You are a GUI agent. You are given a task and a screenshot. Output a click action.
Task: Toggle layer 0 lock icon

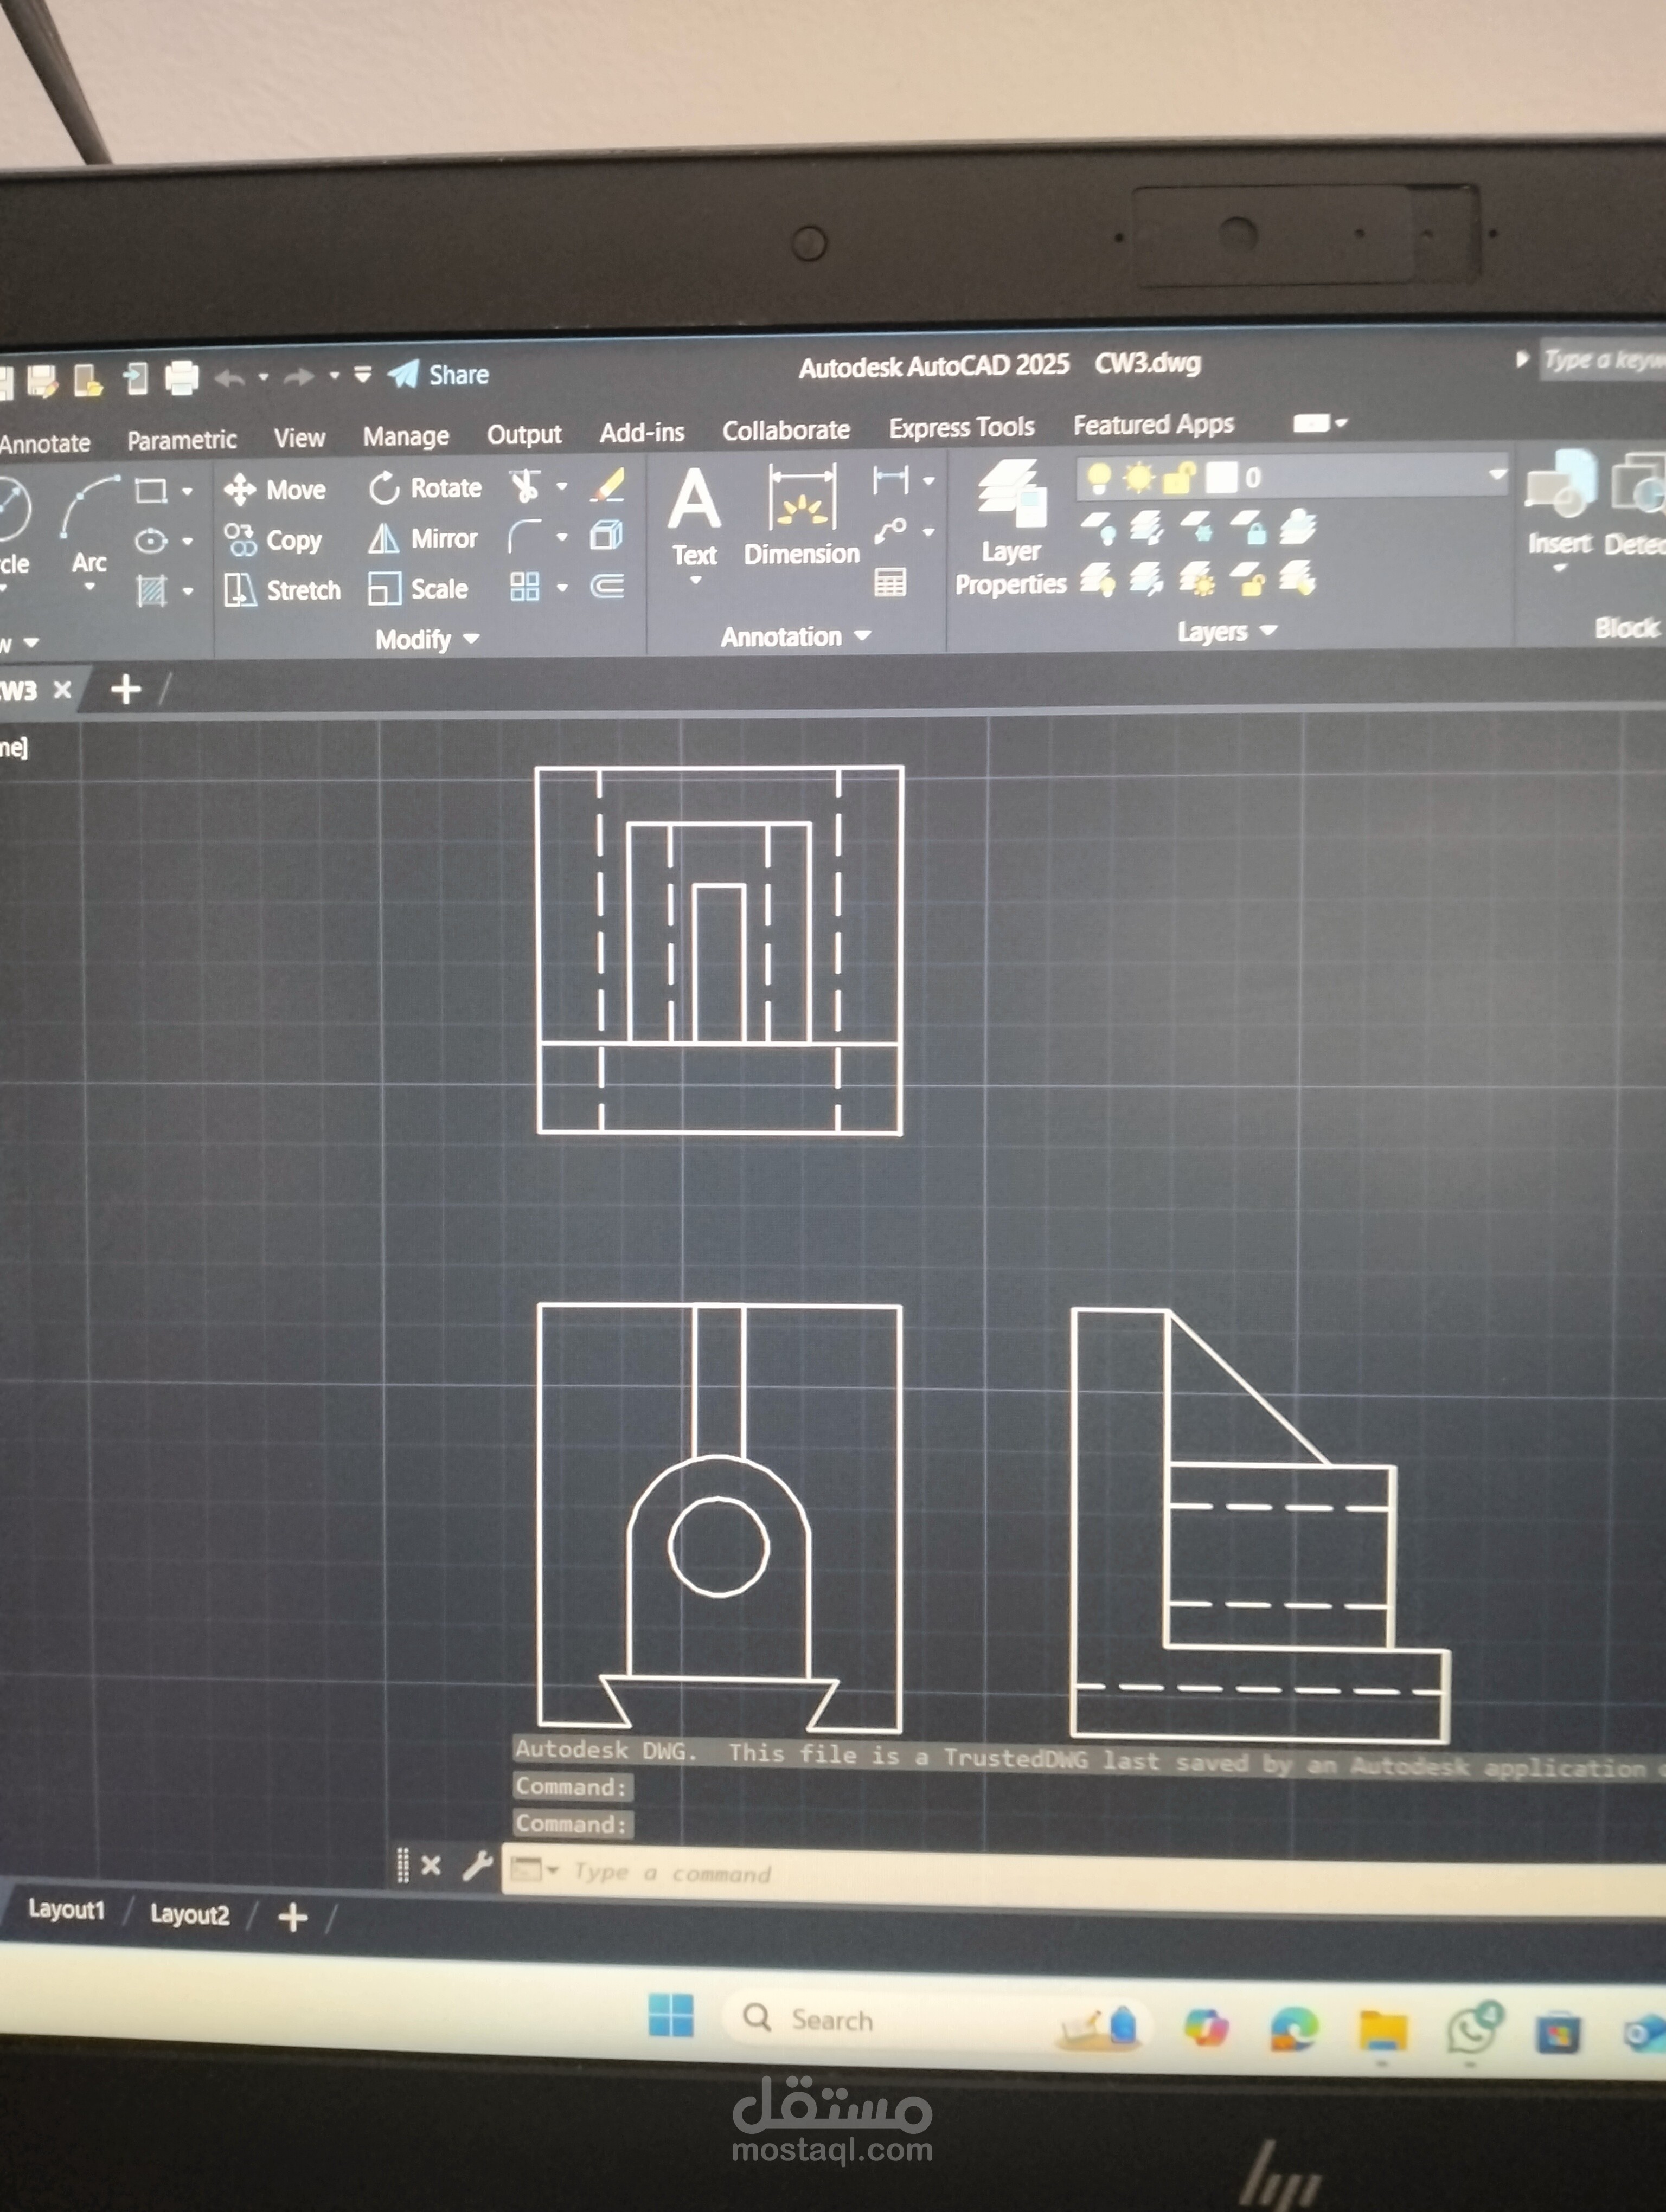pyautogui.click(x=1180, y=478)
